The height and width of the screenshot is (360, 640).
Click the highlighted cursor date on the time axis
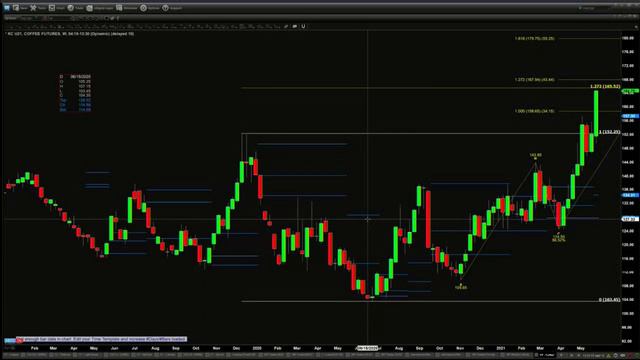[x=367, y=348]
